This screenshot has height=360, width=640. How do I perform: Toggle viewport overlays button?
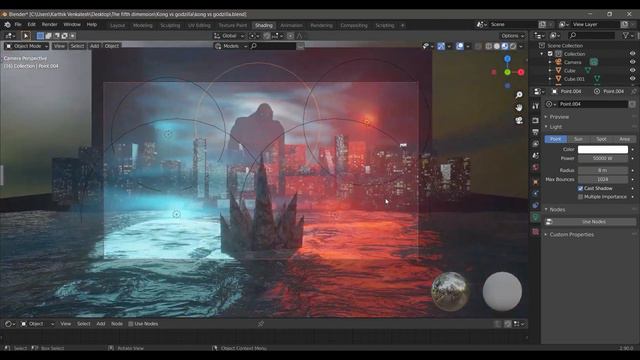[460, 46]
